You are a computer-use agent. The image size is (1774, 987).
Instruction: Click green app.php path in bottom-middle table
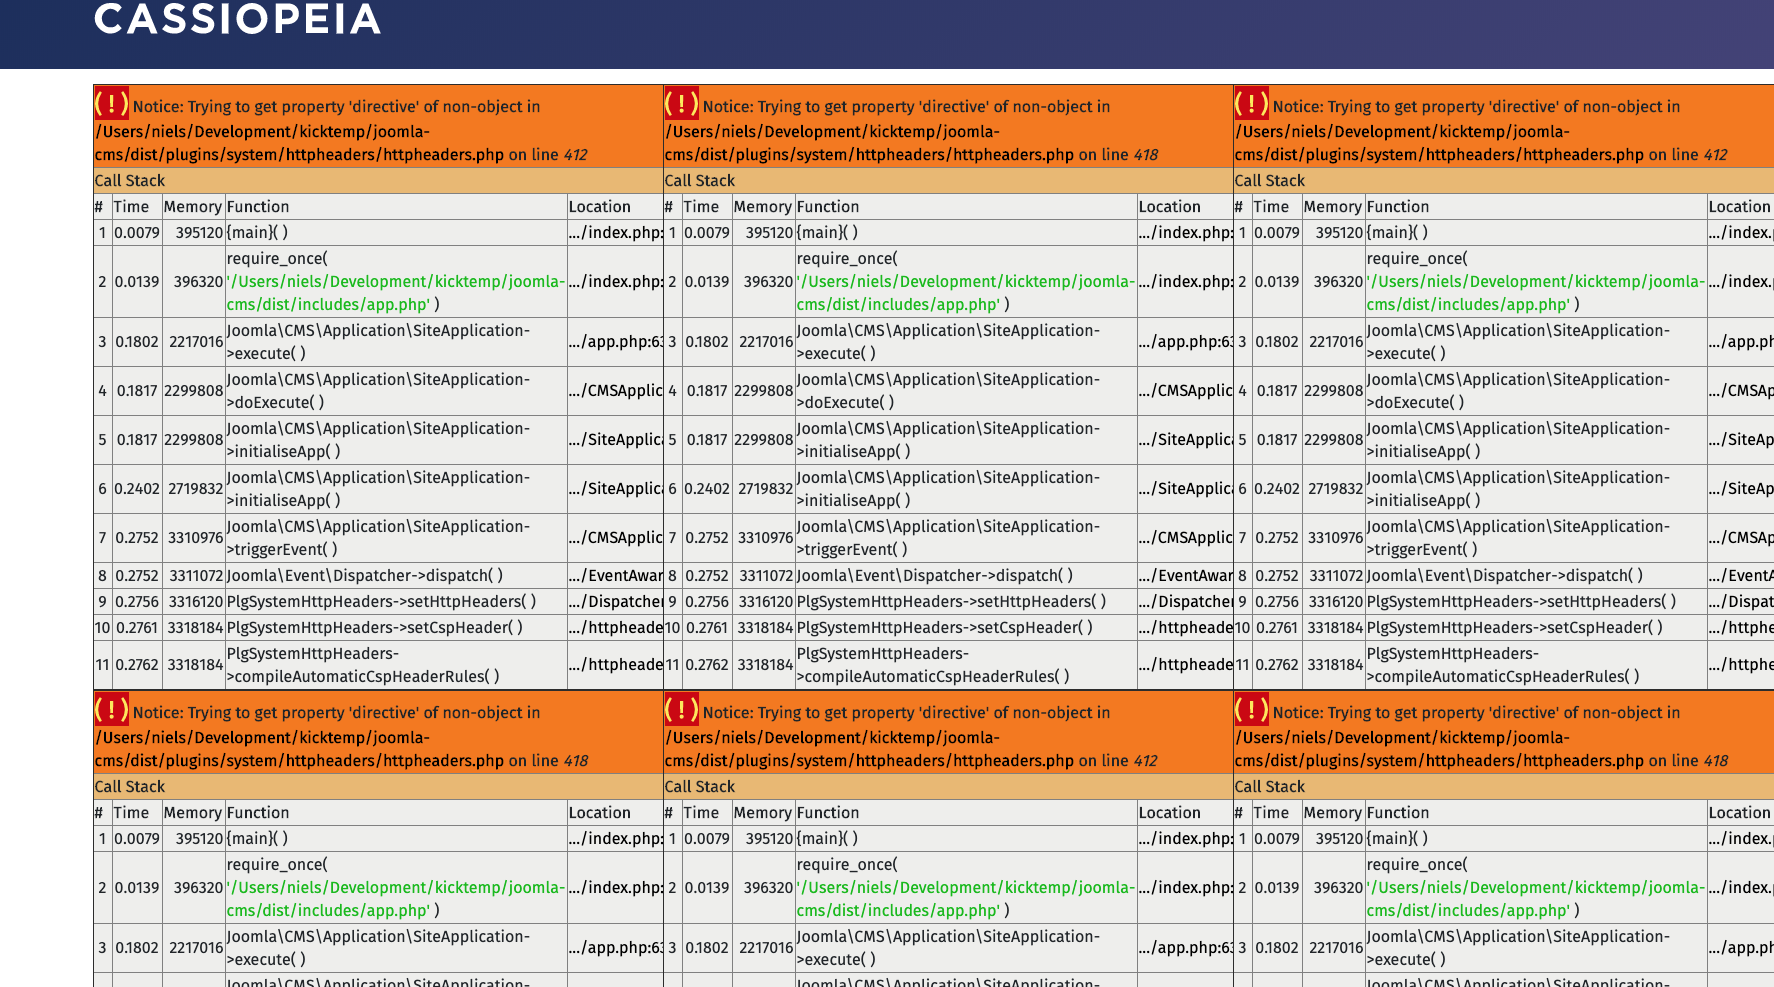tap(966, 899)
